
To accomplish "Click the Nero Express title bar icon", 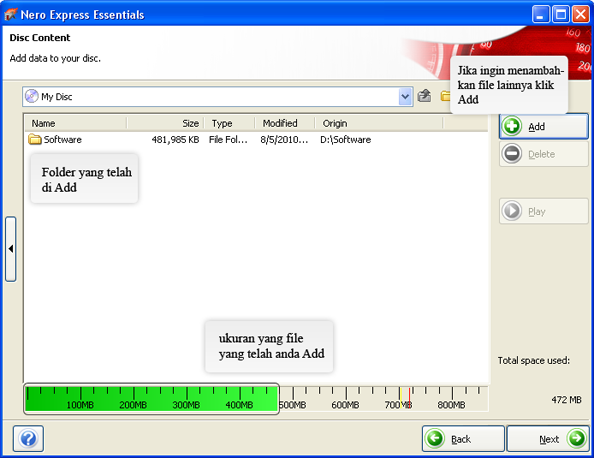I will coord(11,14).
